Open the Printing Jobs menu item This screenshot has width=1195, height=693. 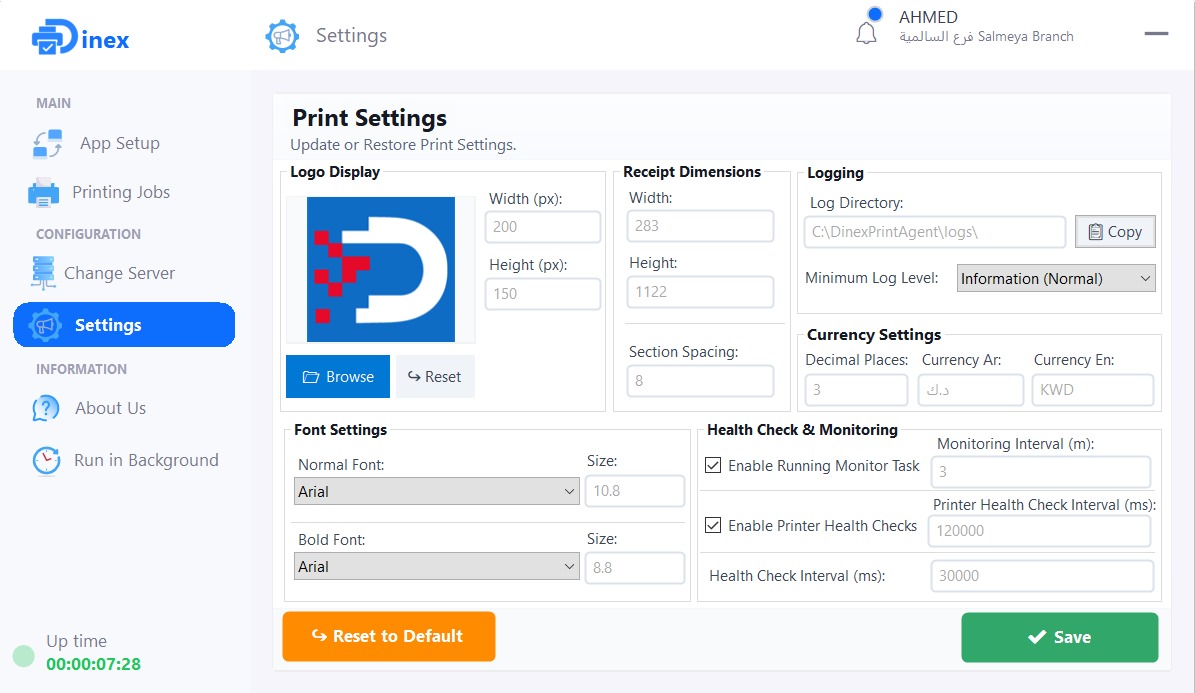tap(123, 192)
